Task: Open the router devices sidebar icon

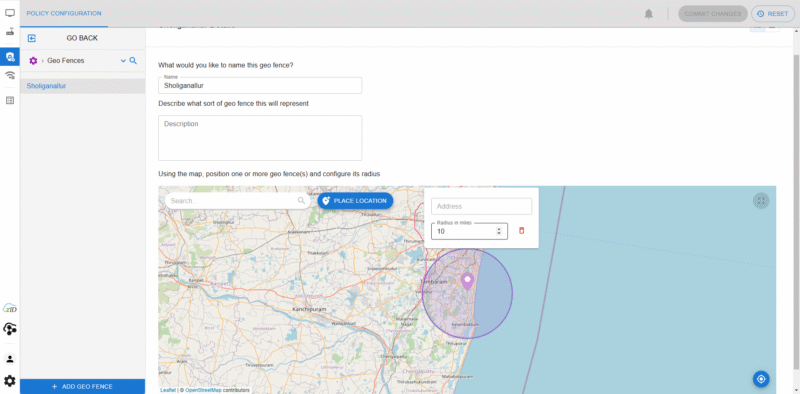Action: pyautogui.click(x=10, y=32)
